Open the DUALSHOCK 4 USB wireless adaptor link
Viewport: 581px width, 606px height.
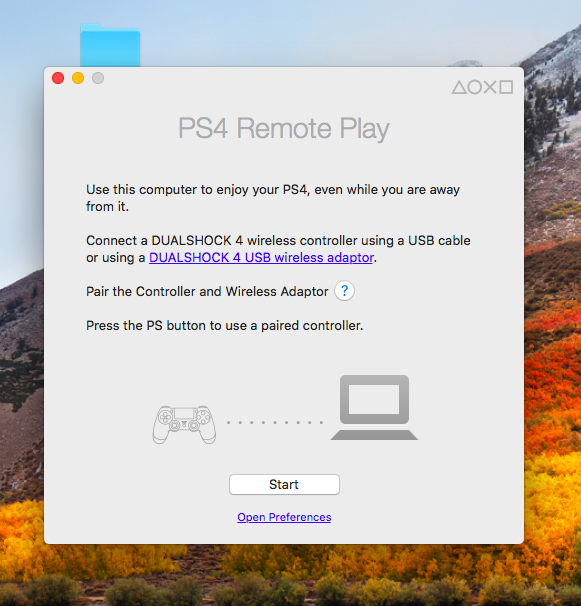pos(261,257)
